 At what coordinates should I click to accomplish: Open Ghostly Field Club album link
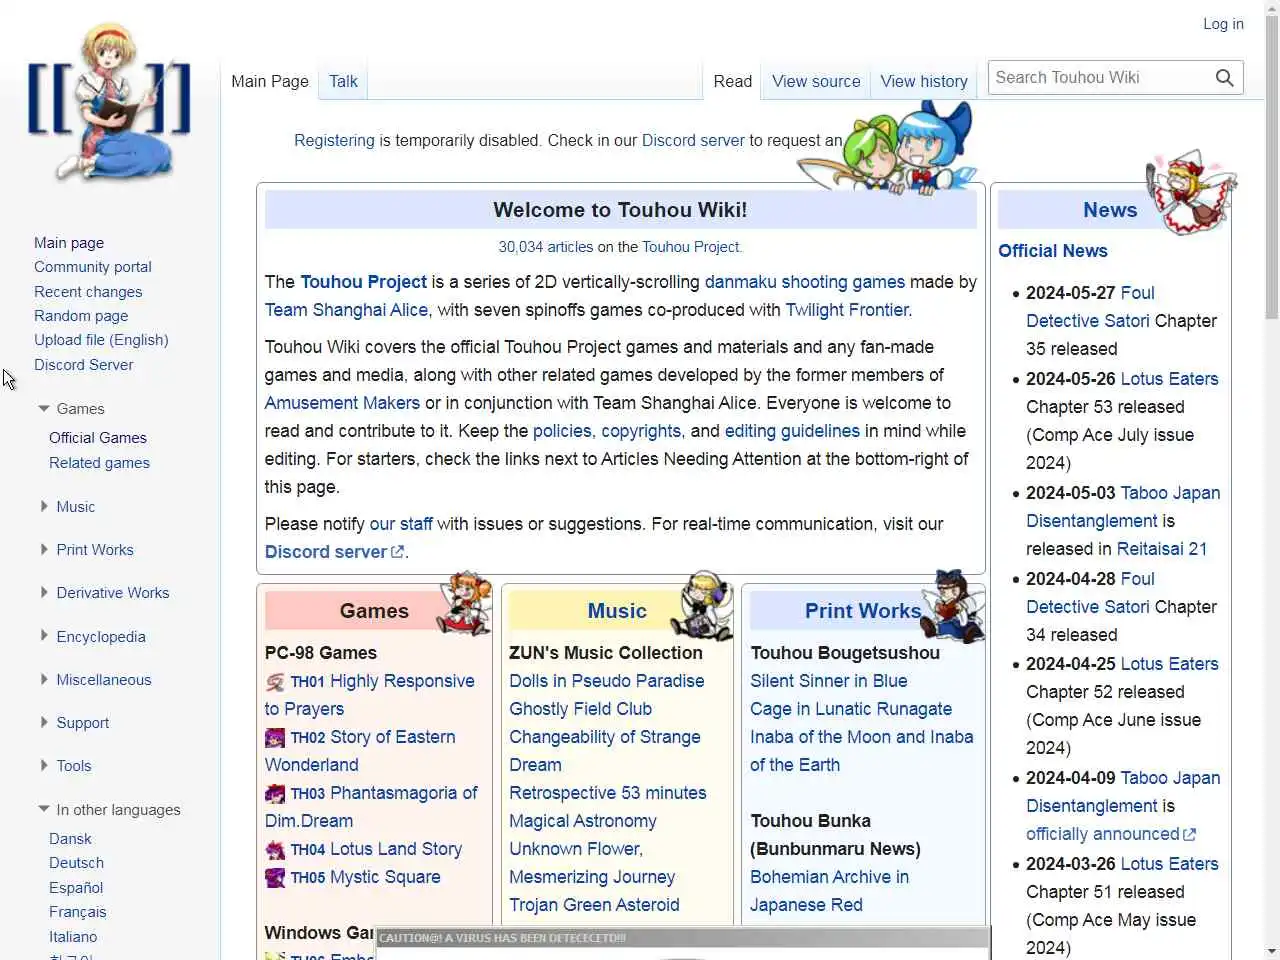pos(581,709)
